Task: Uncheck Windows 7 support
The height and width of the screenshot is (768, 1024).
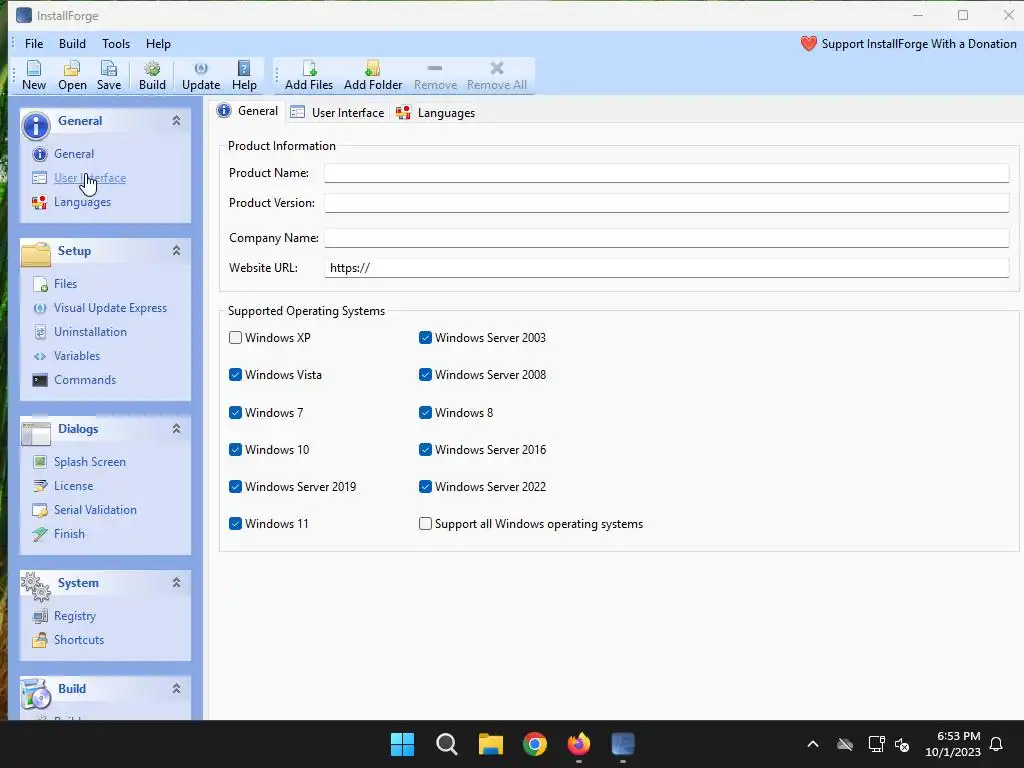Action: [236, 413]
